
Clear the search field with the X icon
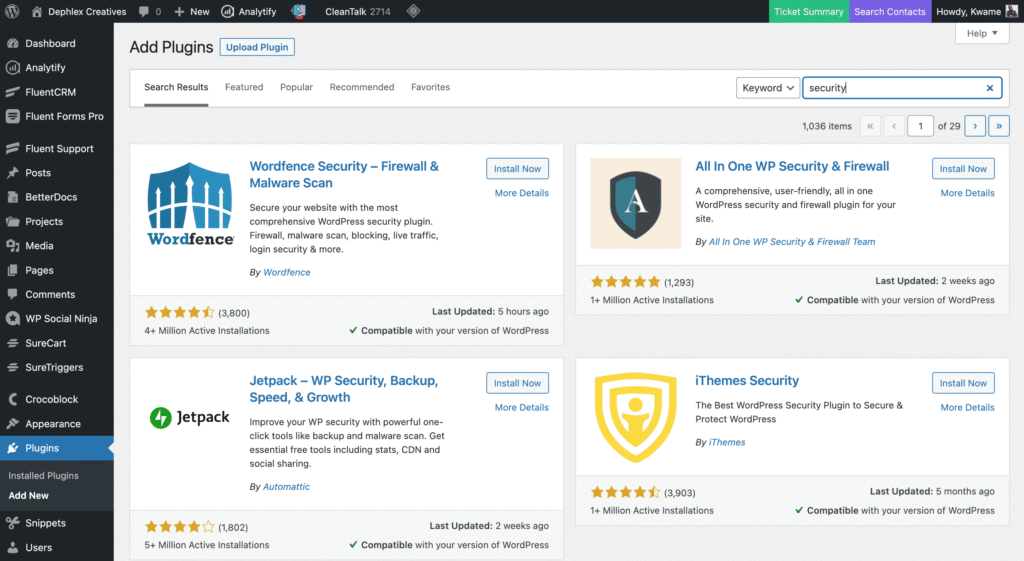click(990, 88)
